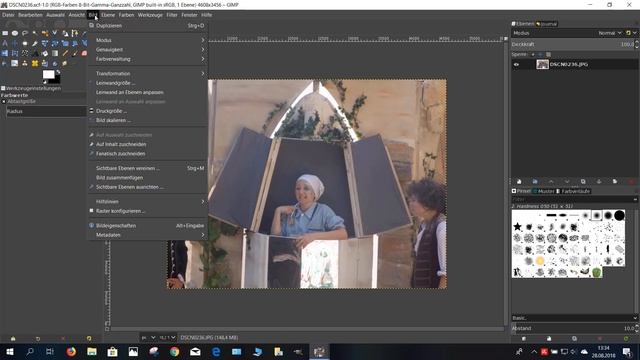Select the Rectangle Select tool
This screenshot has height=360, width=640.
(5, 33)
